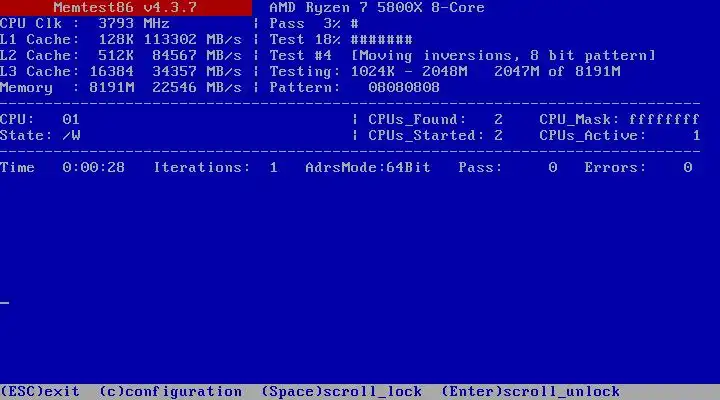This screenshot has width=720, height=400.
Task: Click the Iterations: 1 counter
Action: pyautogui.click(x=215, y=168)
